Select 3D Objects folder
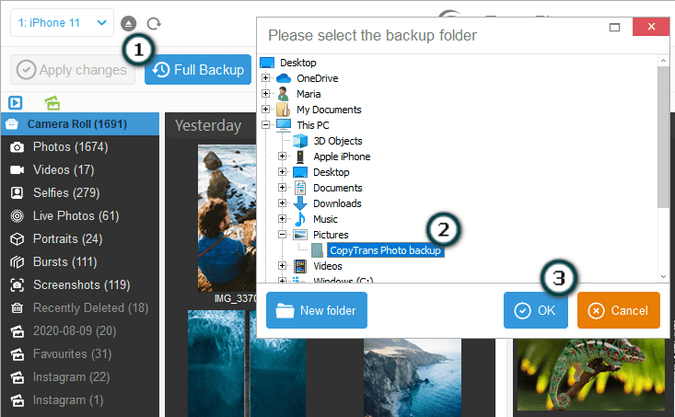 (338, 141)
